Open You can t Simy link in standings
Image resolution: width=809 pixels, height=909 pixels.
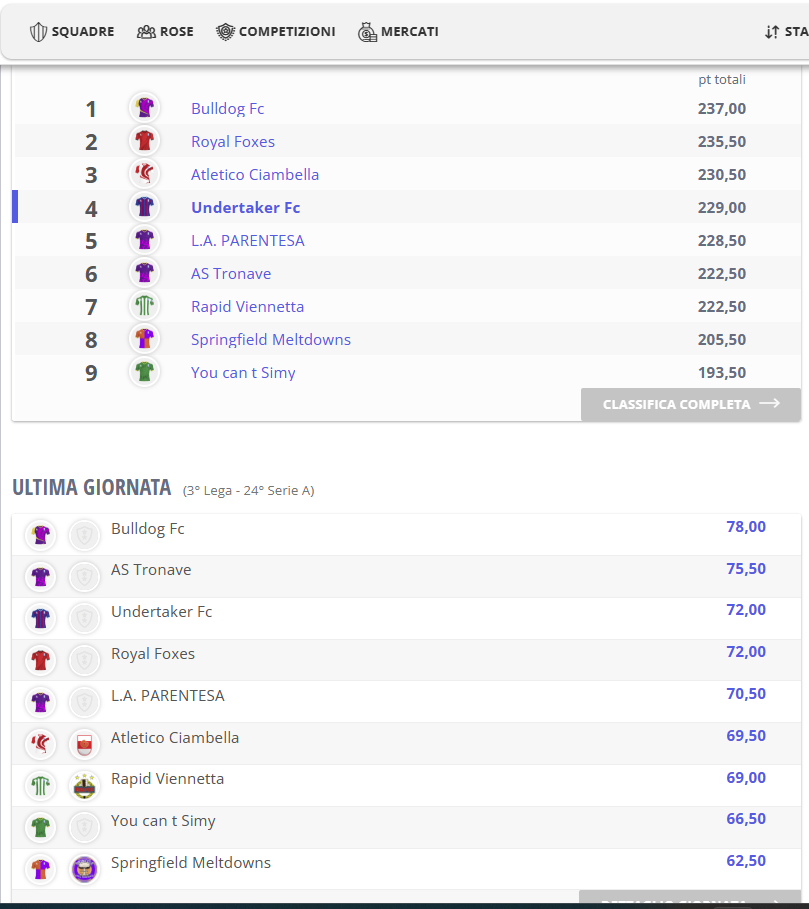(243, 373)
